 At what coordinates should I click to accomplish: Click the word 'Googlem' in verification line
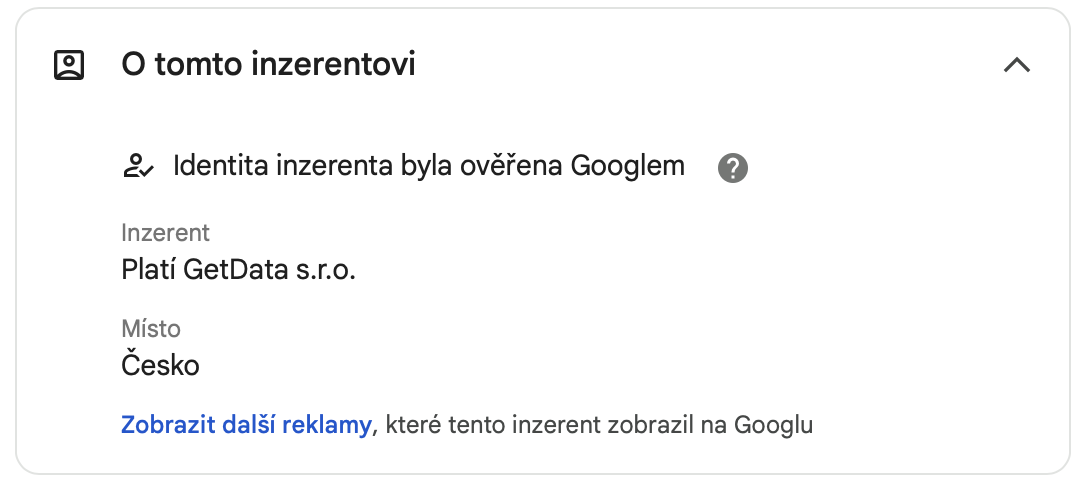[628, 166]
